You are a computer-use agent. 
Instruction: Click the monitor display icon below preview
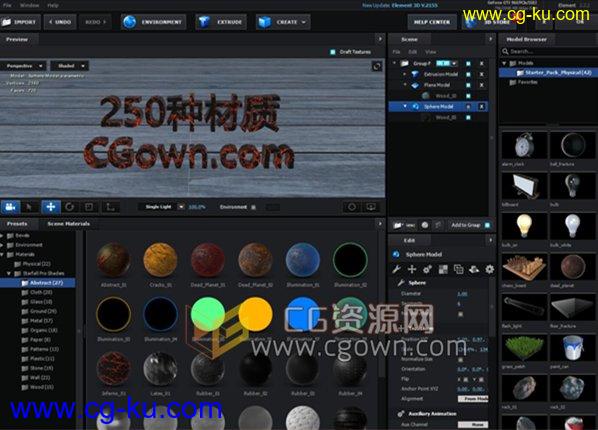pyautogui.click(x=371, y=207)
